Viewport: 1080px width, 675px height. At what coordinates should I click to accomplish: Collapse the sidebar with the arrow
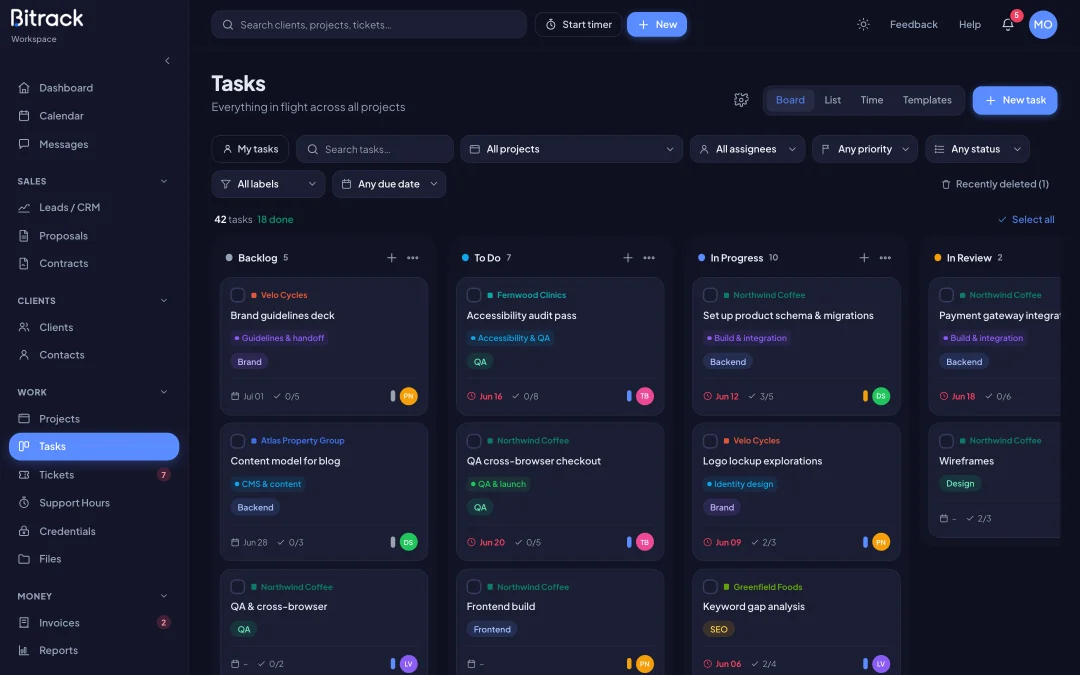167,61
